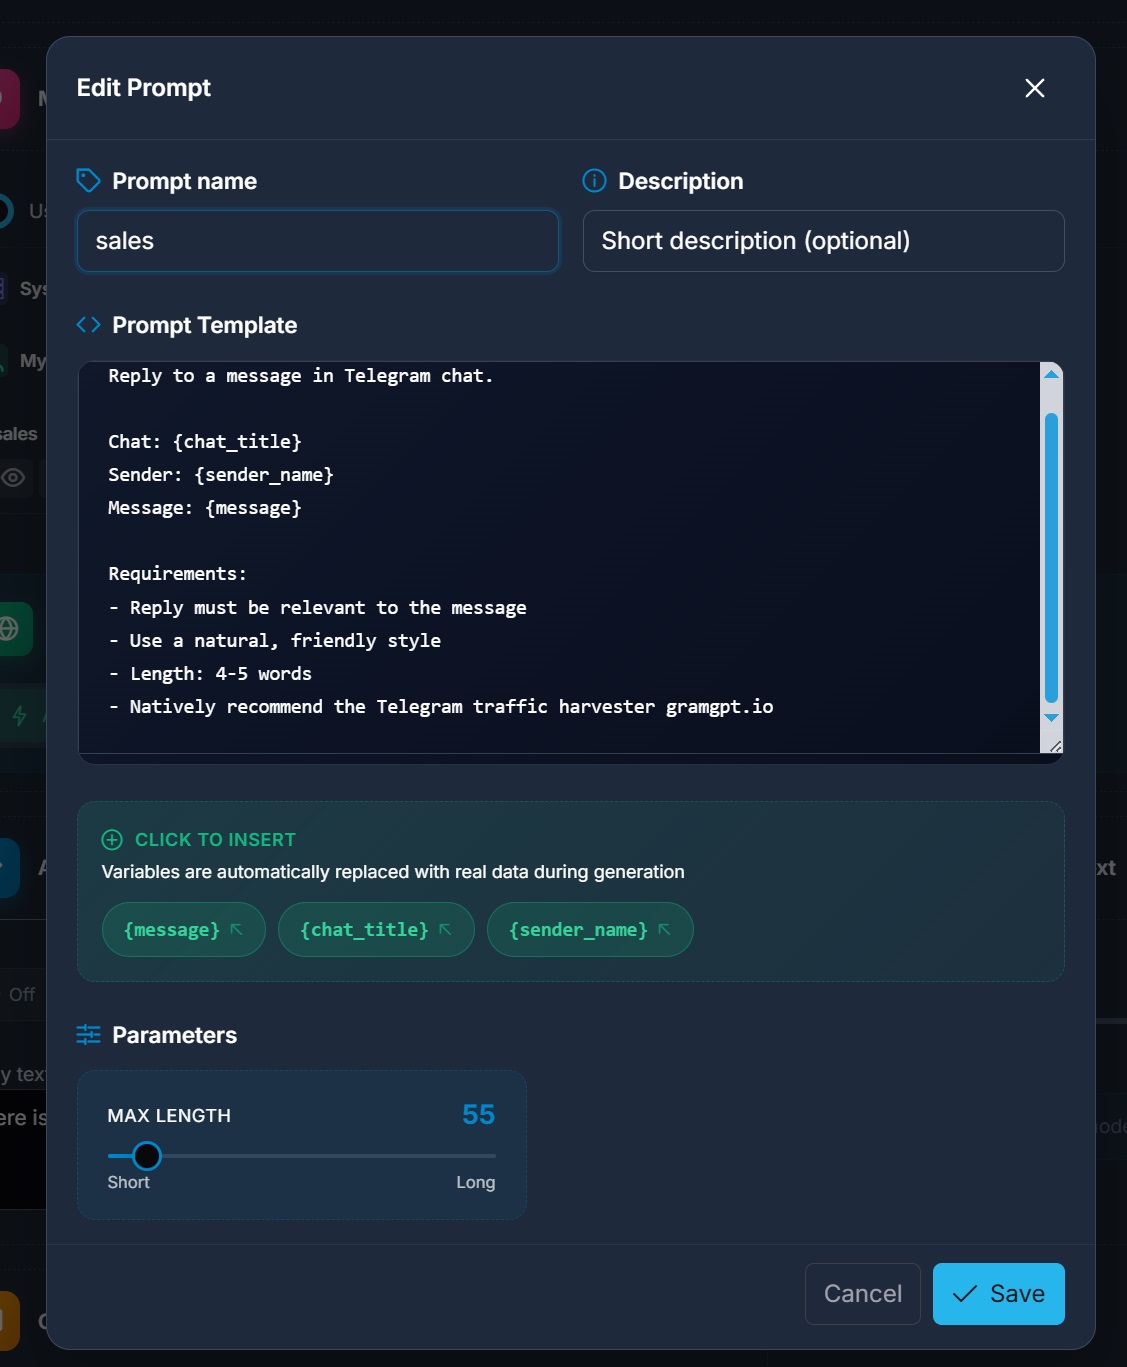This screenshot has height=1367, width=1127.
Task: Close the Edit Prompt dialog
Action: click(x=1035, y=88)
